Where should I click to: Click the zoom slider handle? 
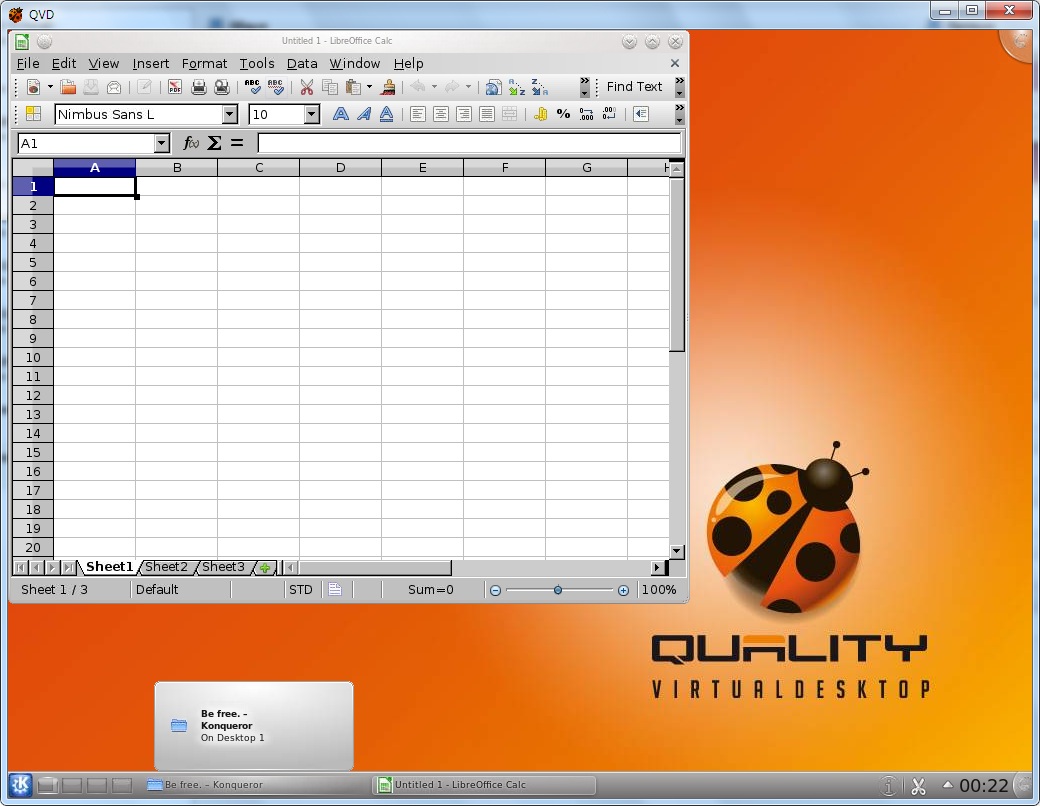(558, 590)
